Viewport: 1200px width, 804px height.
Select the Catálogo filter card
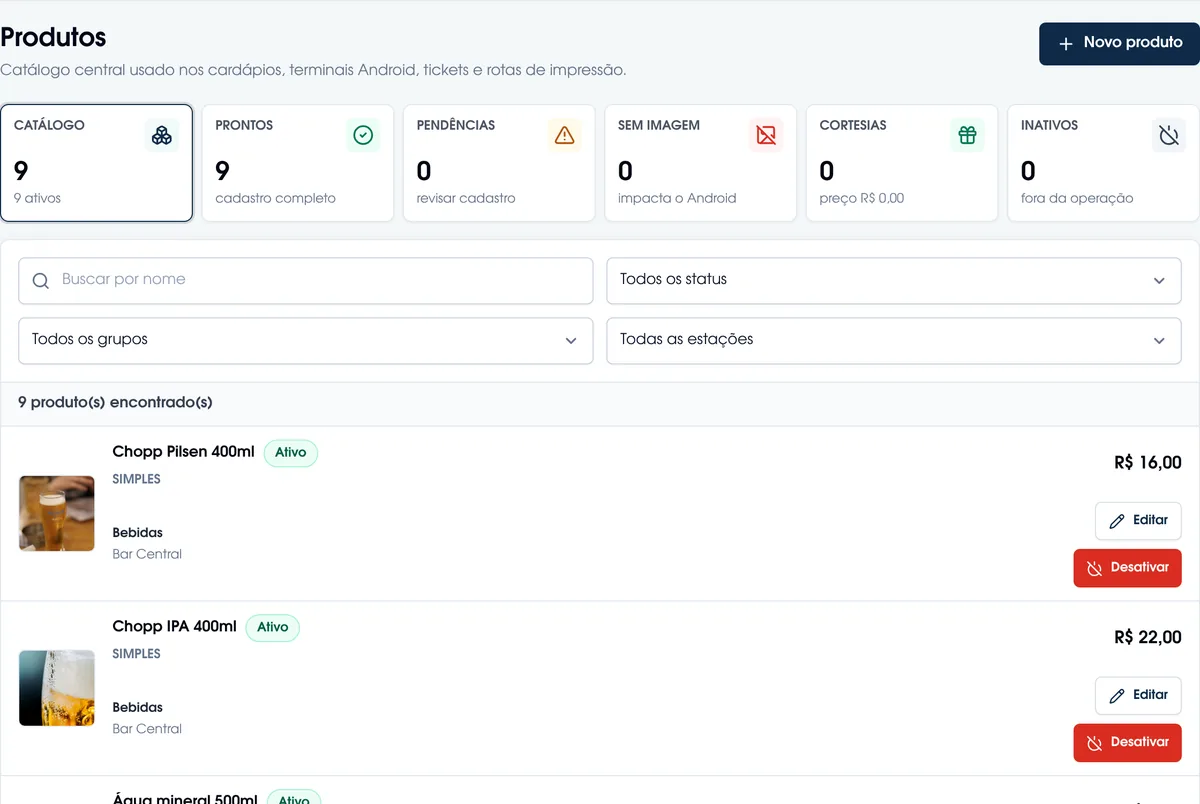(97, 163)
